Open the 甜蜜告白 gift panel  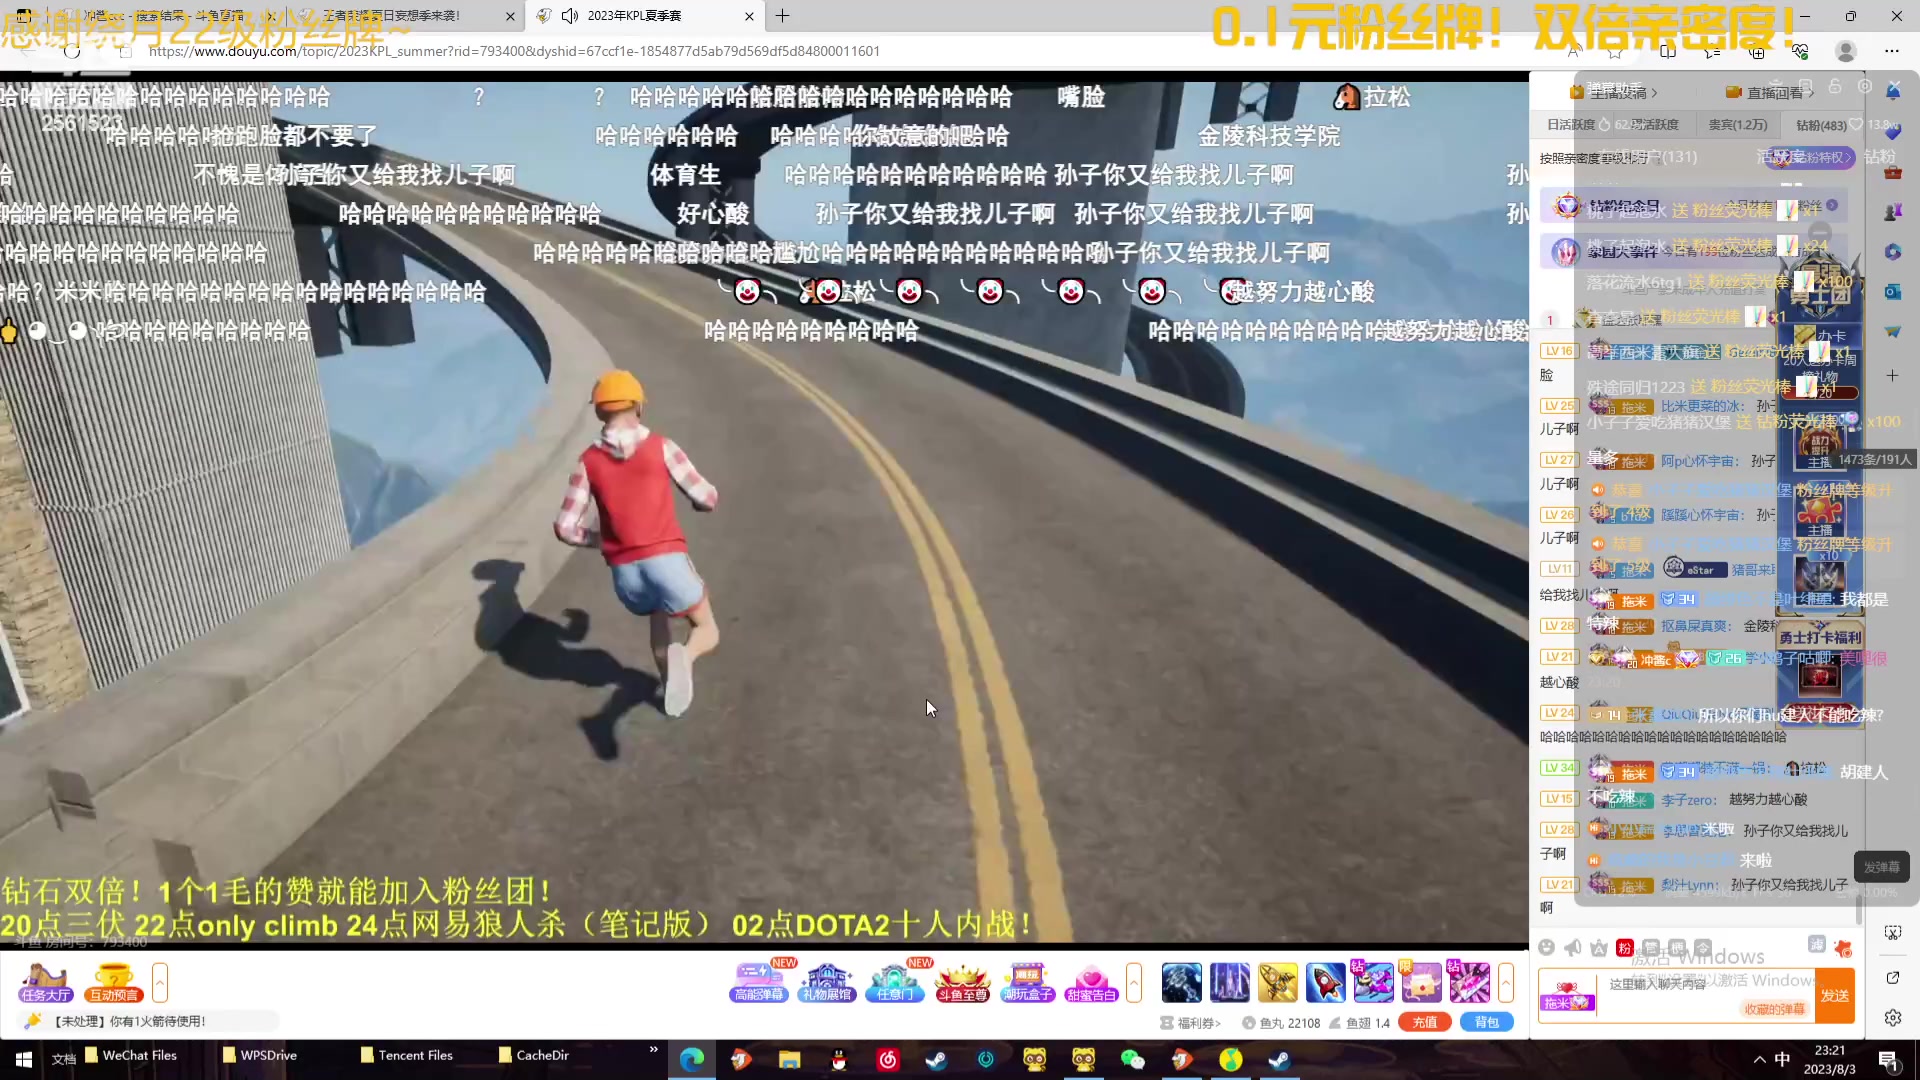[1092, 983]
